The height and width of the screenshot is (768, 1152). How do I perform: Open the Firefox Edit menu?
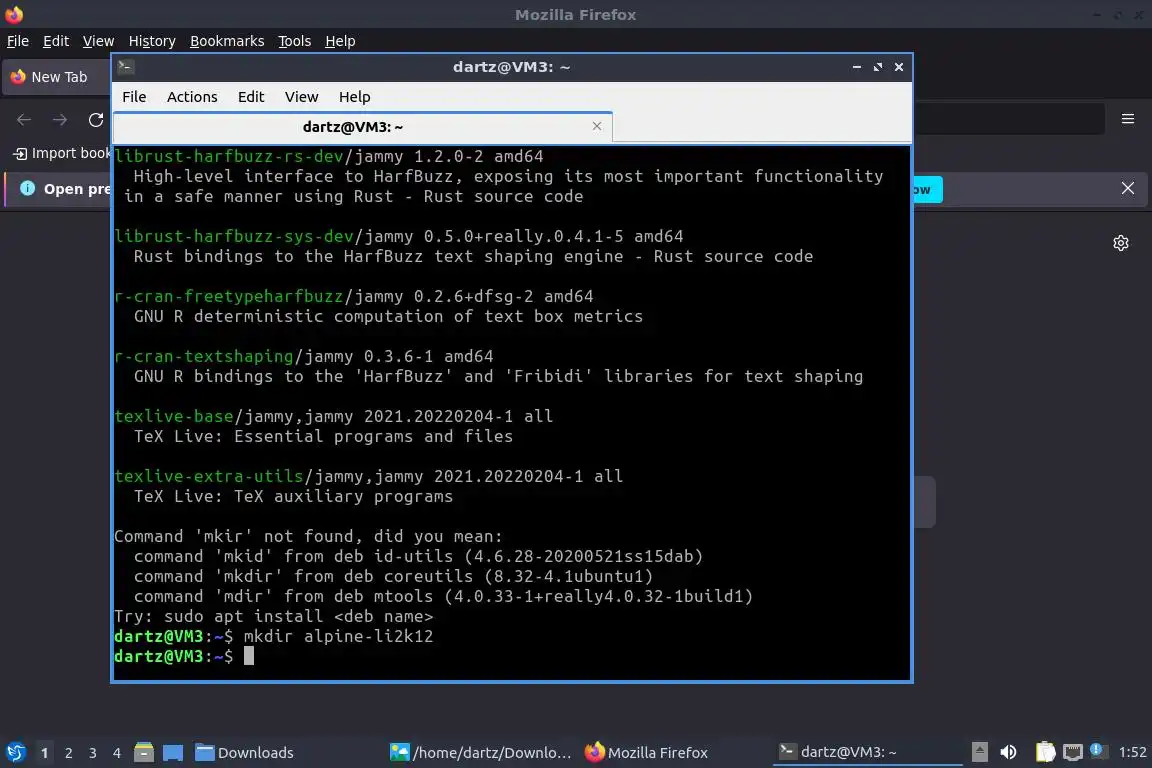(x=56, y=41)
